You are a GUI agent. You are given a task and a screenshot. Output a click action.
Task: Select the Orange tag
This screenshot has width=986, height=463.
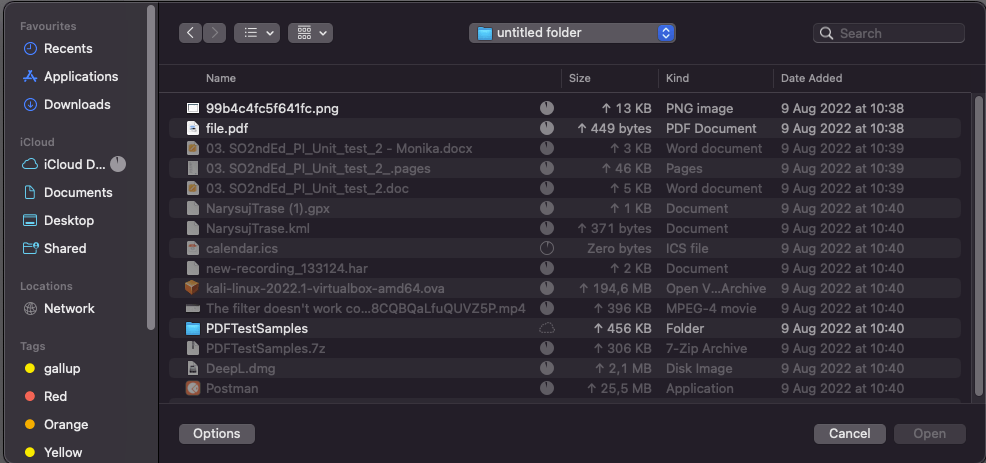point(65,425)
